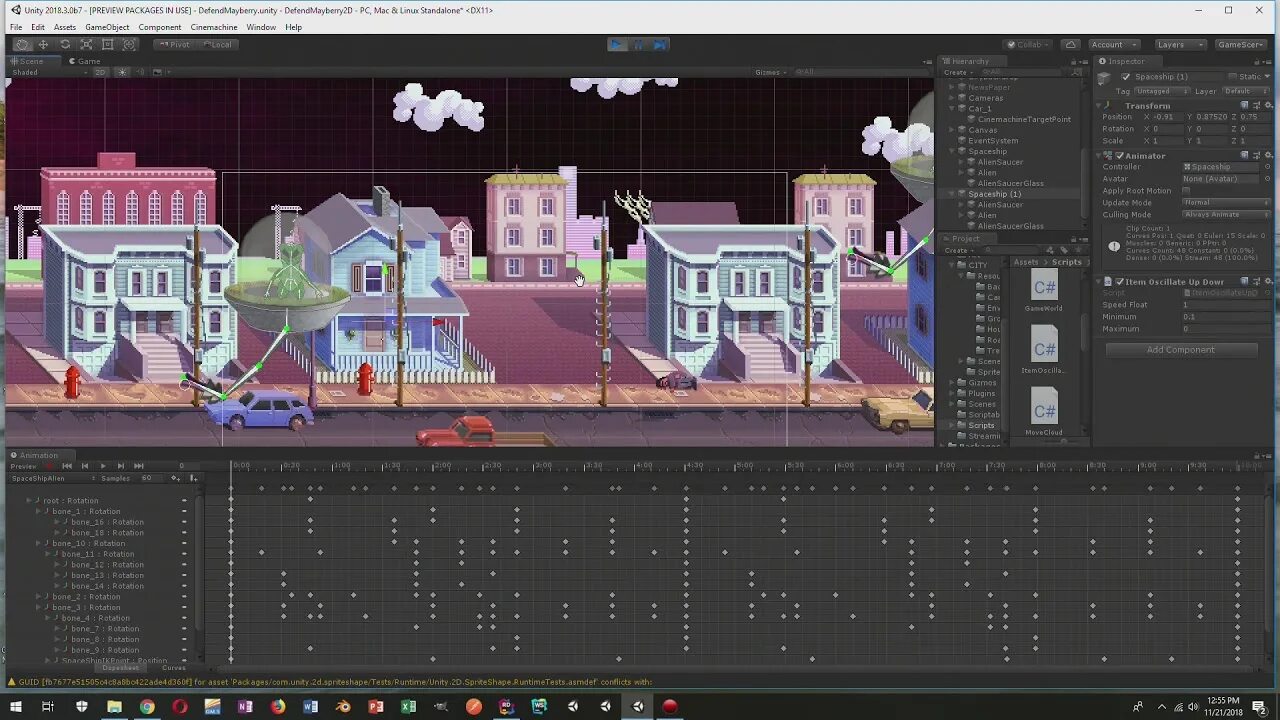
Task: Toggle Pivot handle position
Action: coord(173,44)
